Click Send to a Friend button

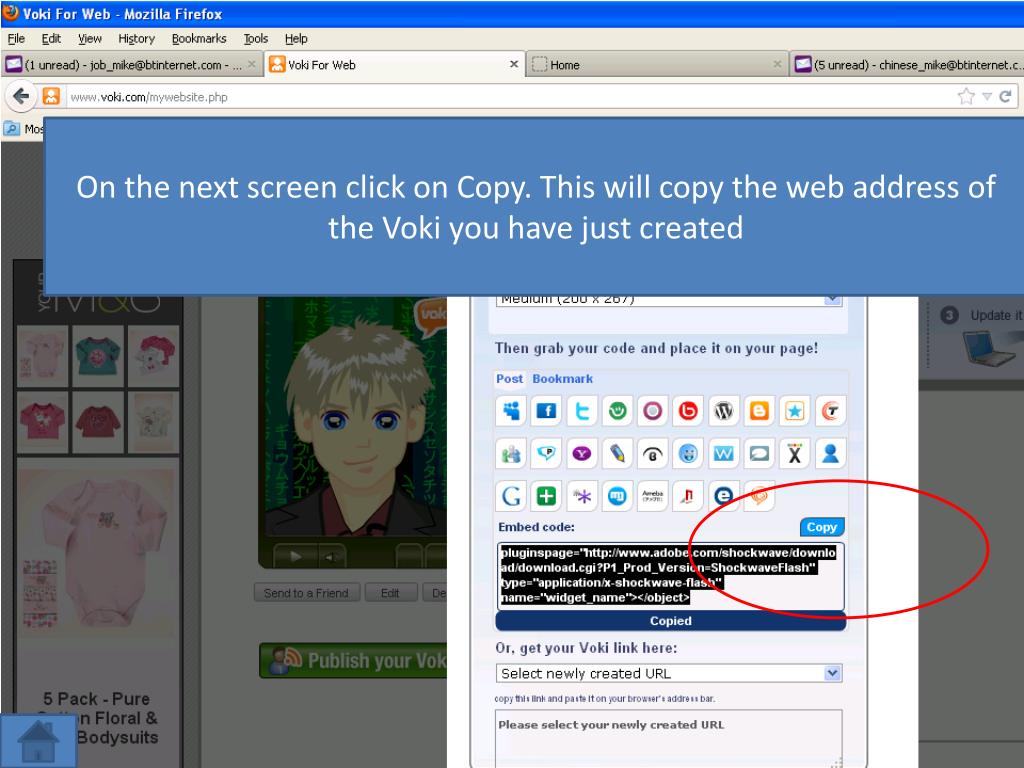pyautogui.click(x=306, y=593)
